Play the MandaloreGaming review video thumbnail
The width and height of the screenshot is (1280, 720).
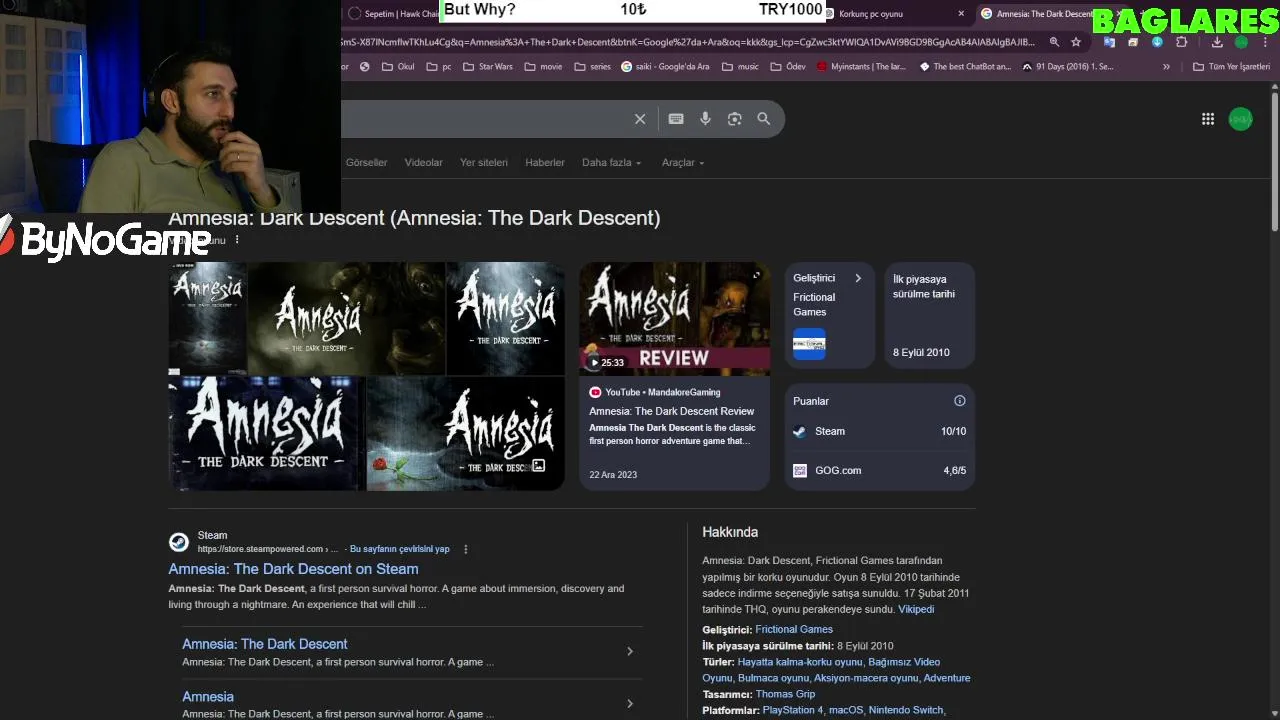click(x=675, y=319)
